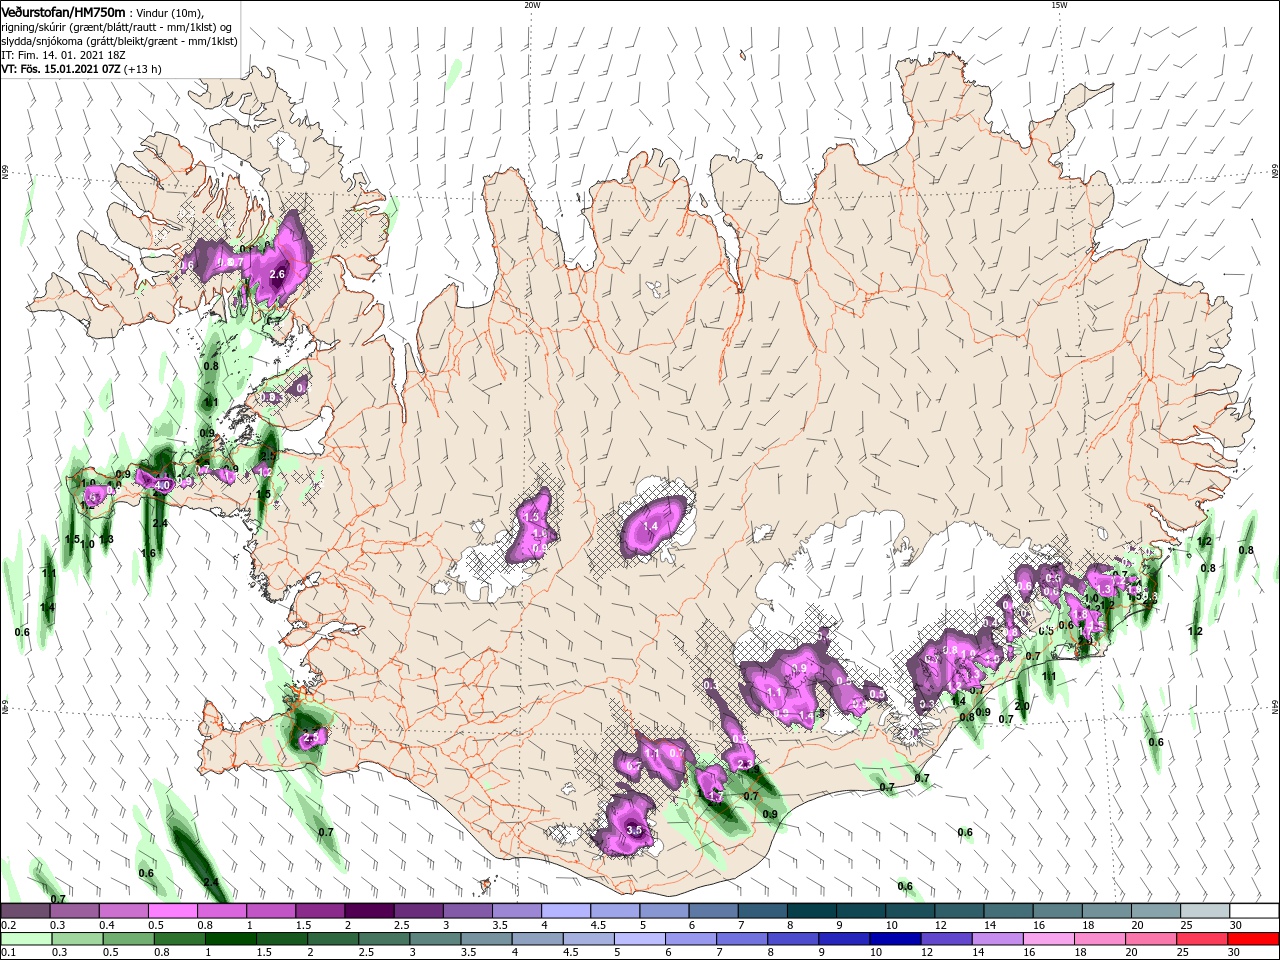
Task: Click the 'VT: Fös. 15.01.2021 07Z (+13 h)' line
Action: point(81,69)
